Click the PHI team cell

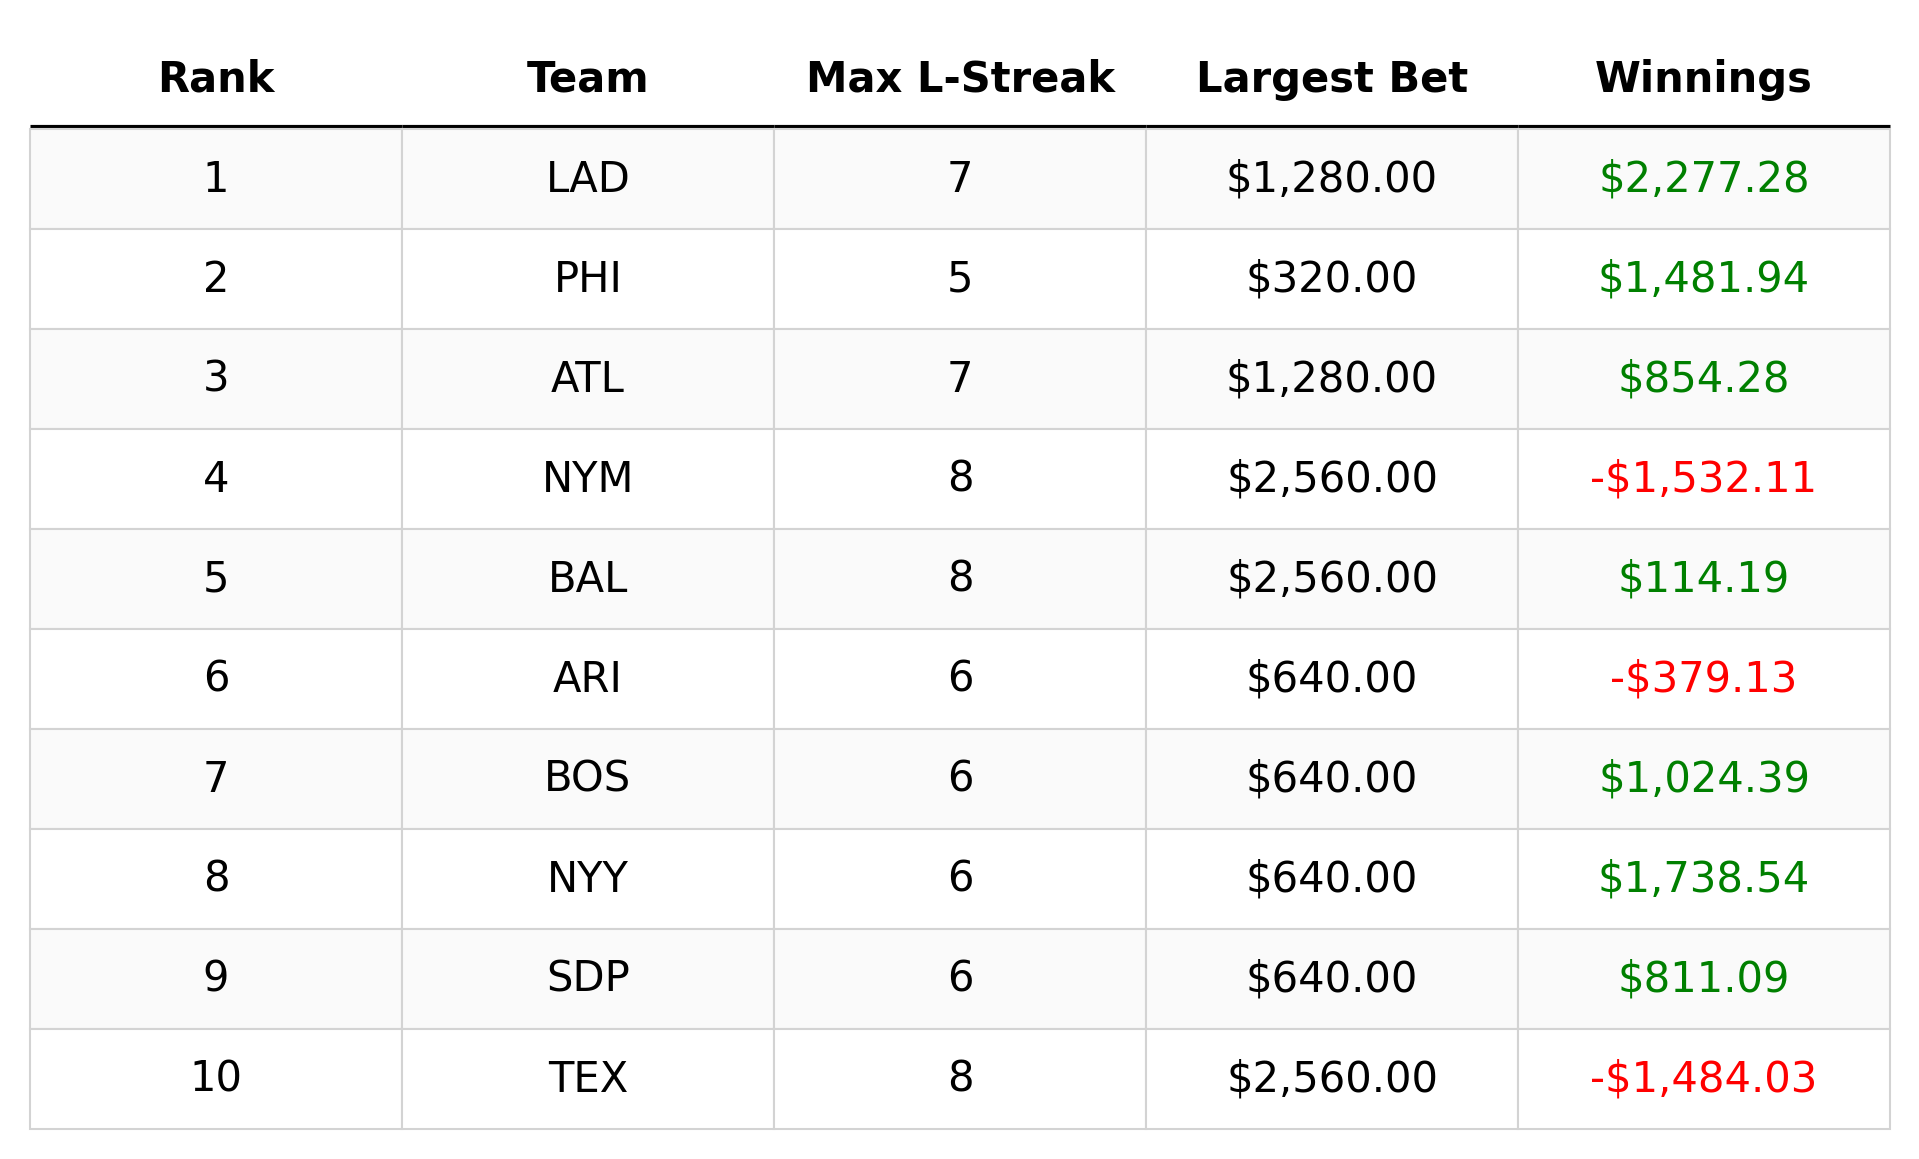click(587, 278)
